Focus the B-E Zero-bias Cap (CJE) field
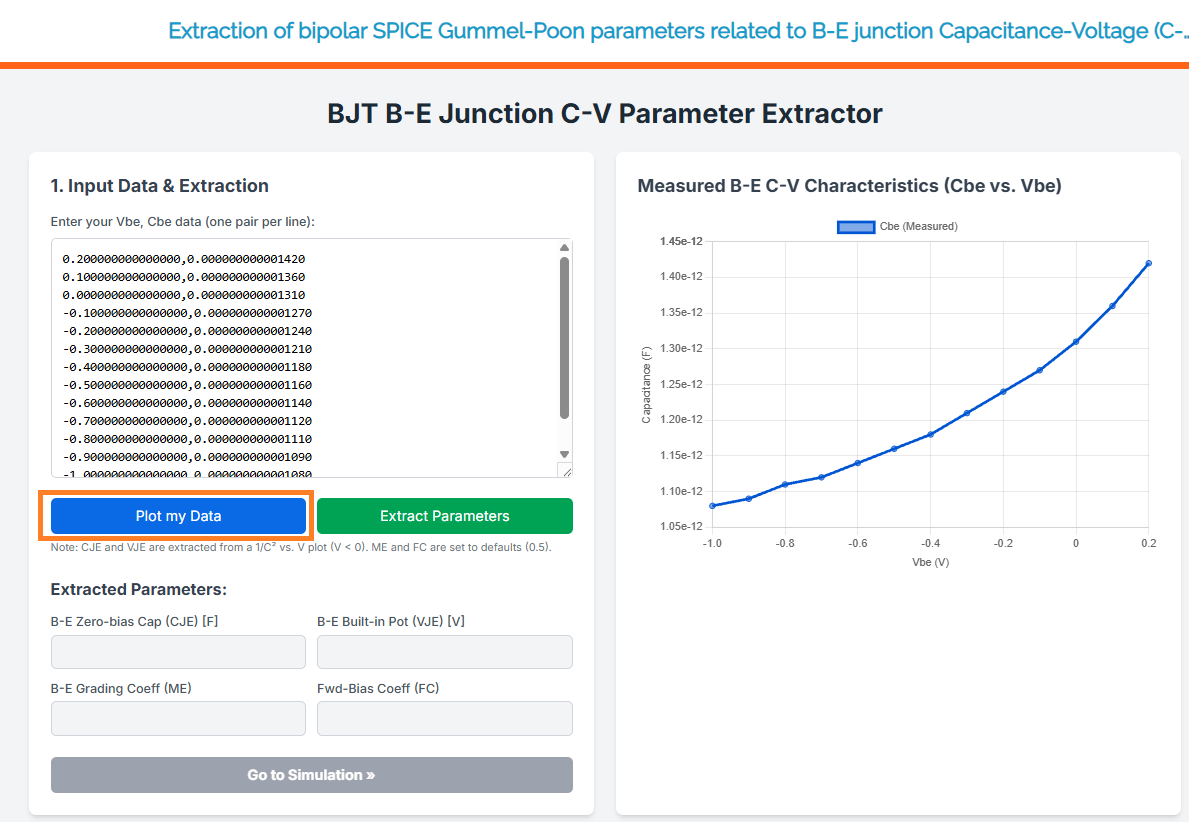This screenshot has width=1189, height=822. [x=178, y=652]
